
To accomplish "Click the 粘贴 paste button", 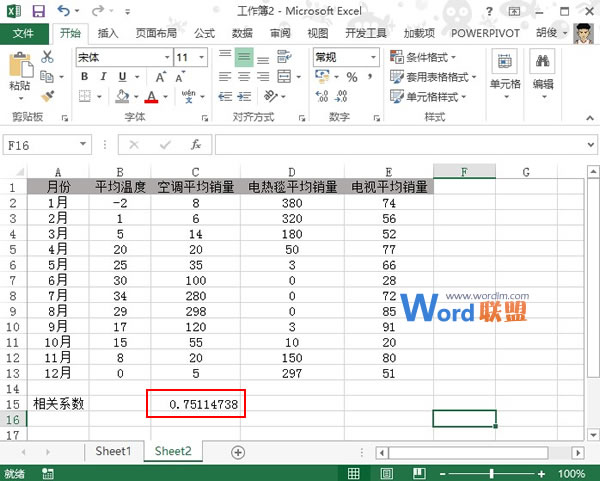I will tap(20, 77).
